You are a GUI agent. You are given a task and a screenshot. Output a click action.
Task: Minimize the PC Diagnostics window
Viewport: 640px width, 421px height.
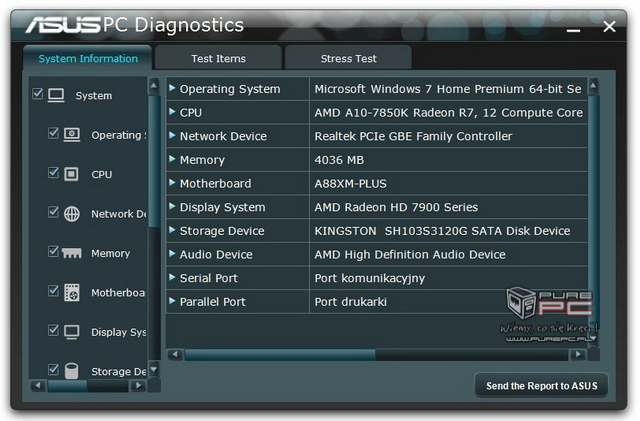click(x=573, y=30)
